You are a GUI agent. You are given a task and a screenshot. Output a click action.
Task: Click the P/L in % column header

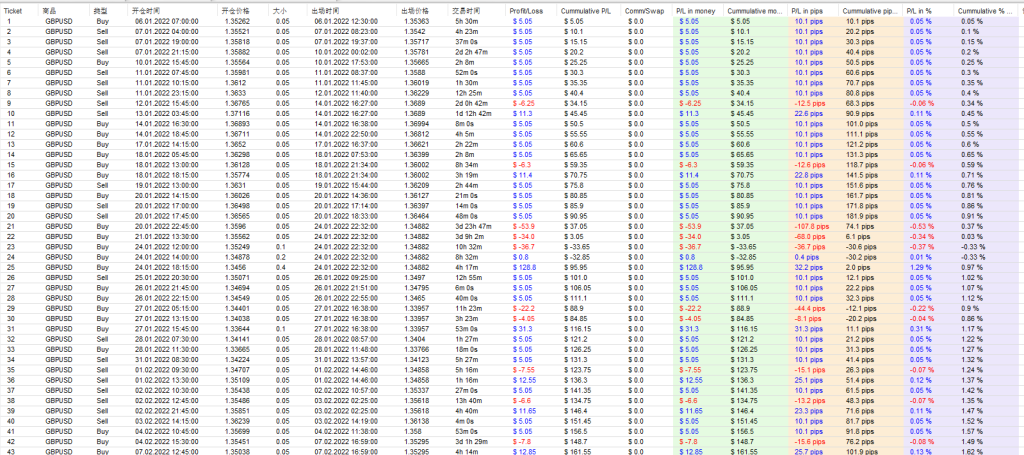[x=919, y=9]
